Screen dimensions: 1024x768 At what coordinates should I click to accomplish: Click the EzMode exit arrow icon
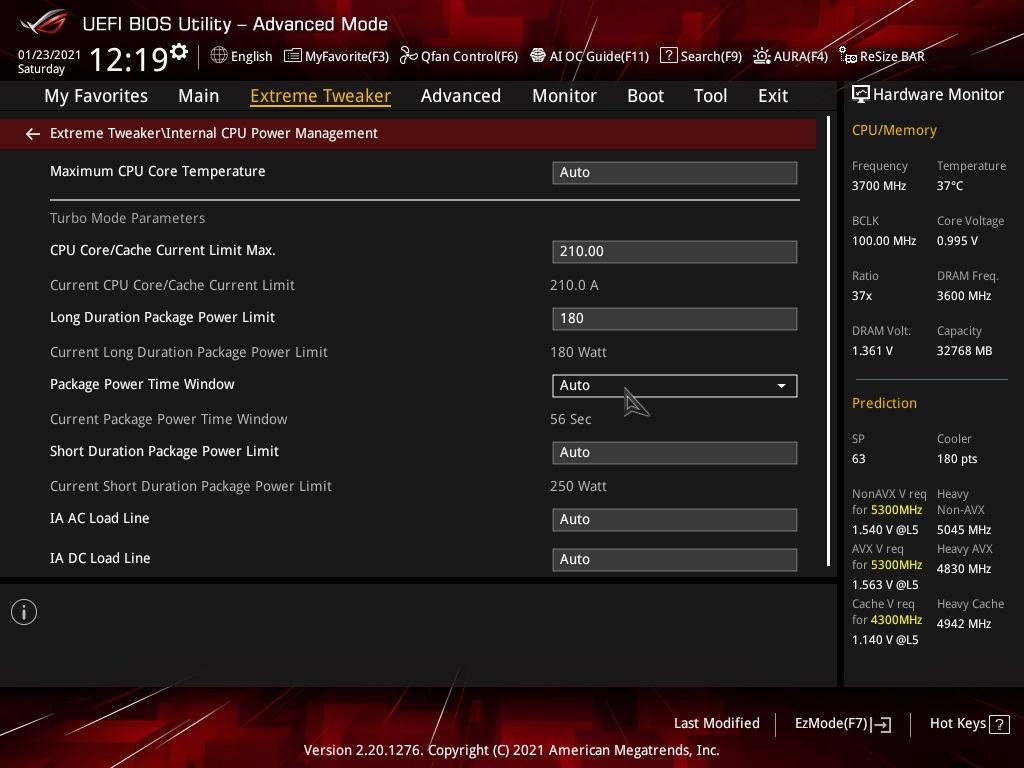click(x=881, y=724)
